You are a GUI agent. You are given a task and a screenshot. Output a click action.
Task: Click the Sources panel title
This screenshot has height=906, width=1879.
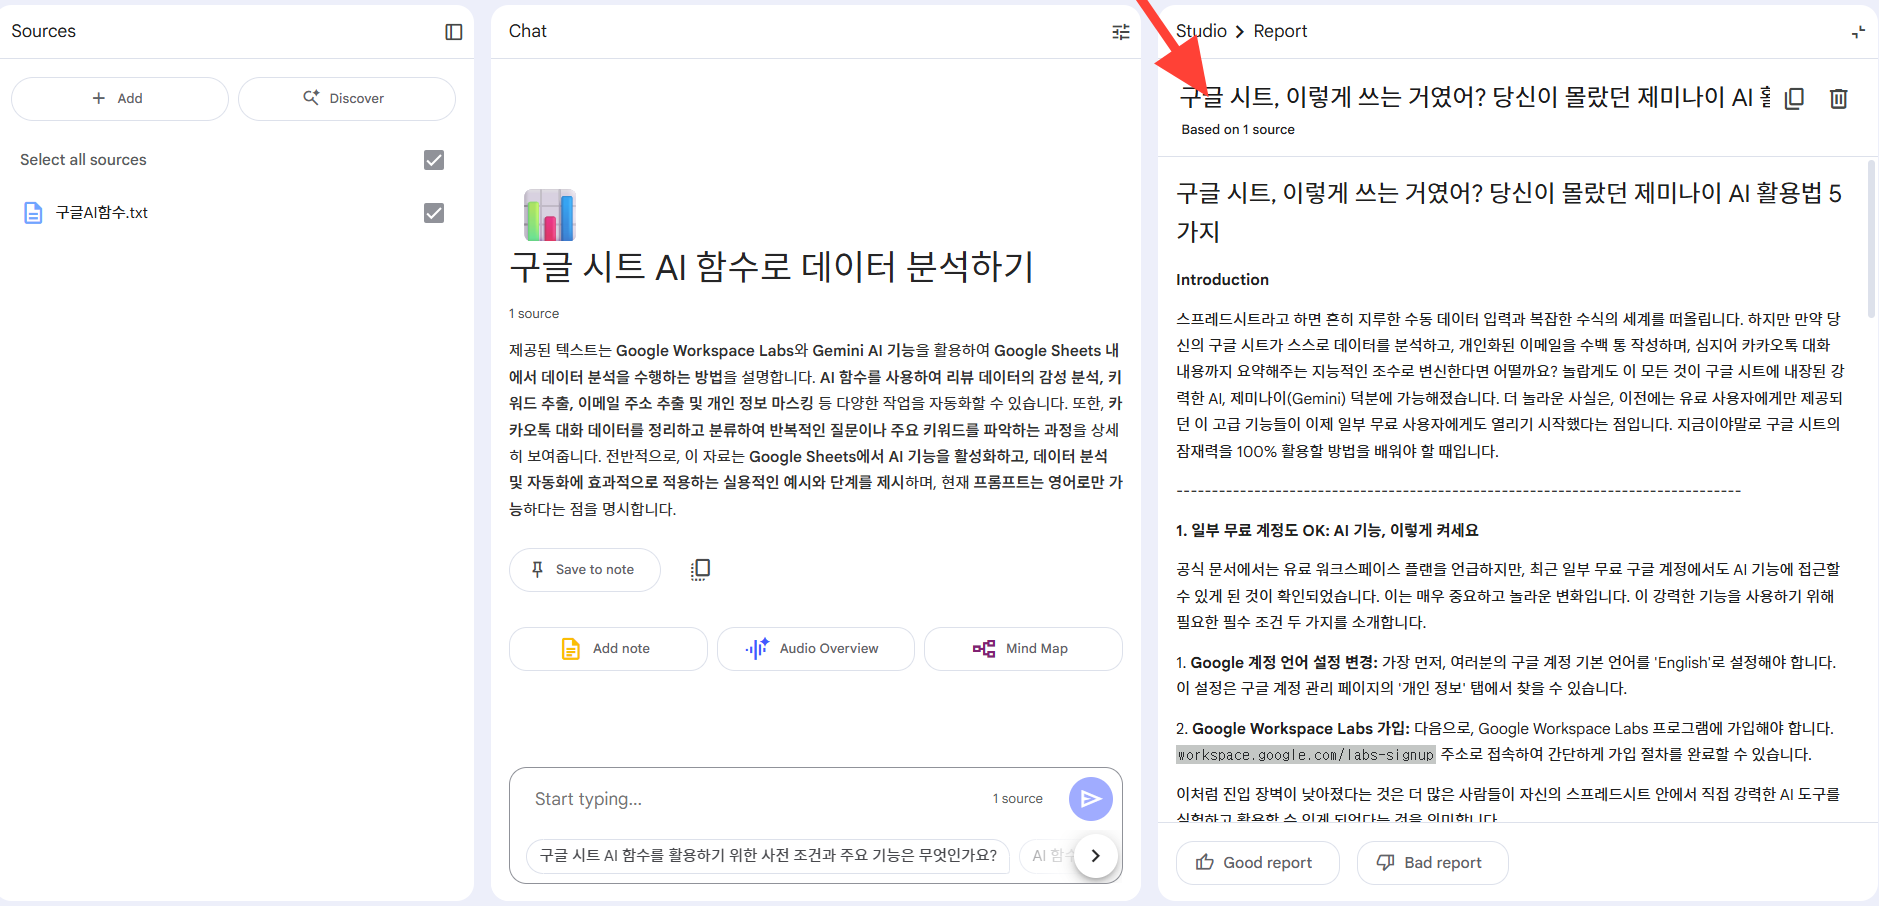(44, 31)
